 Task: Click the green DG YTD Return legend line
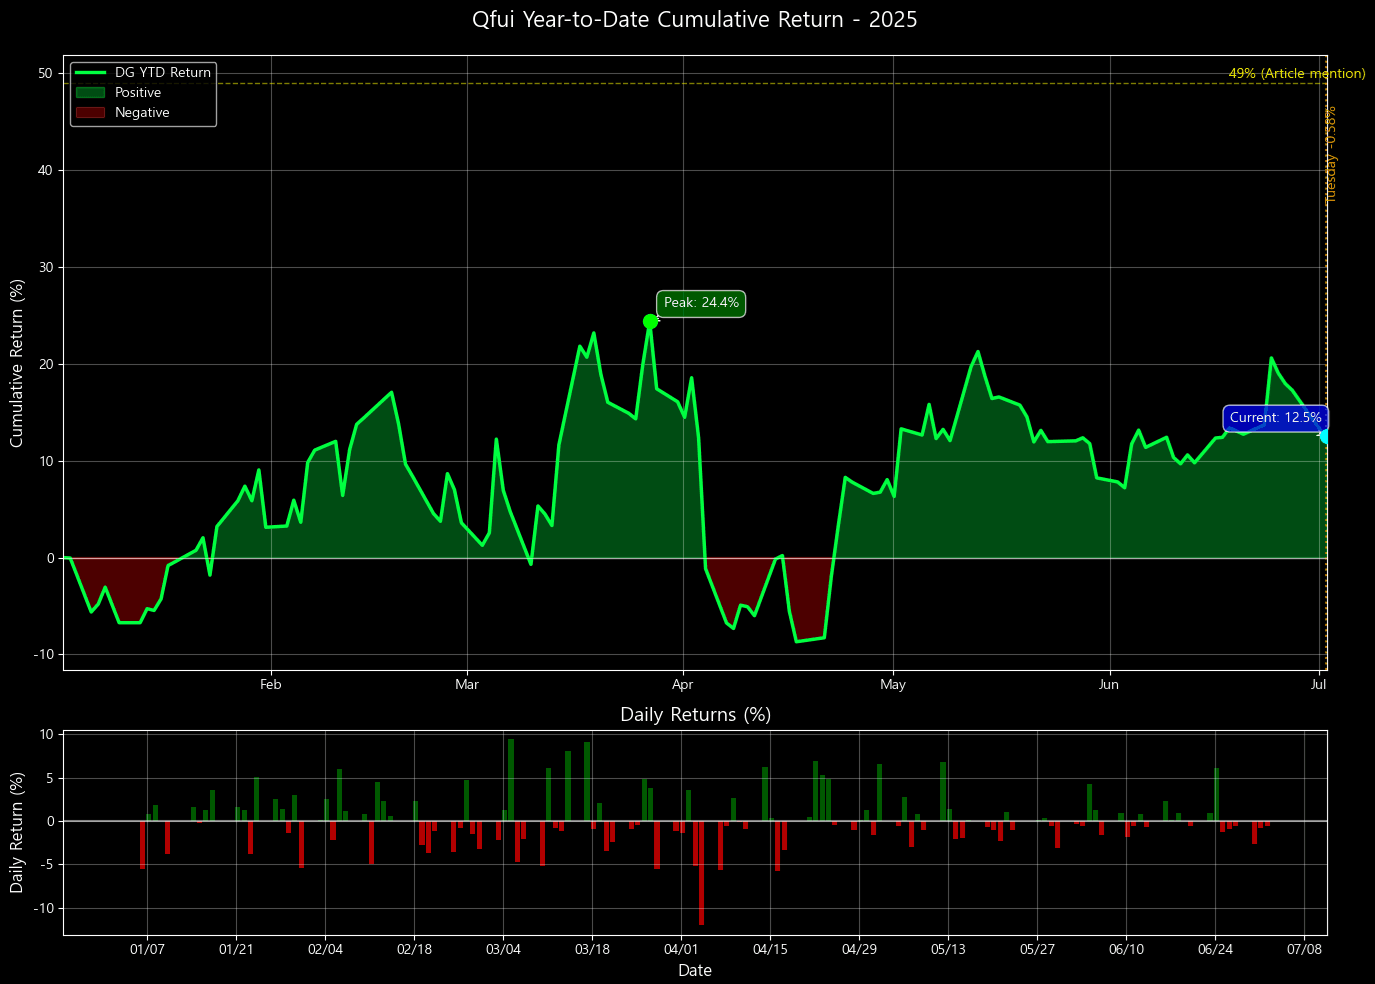click(91, 73)
